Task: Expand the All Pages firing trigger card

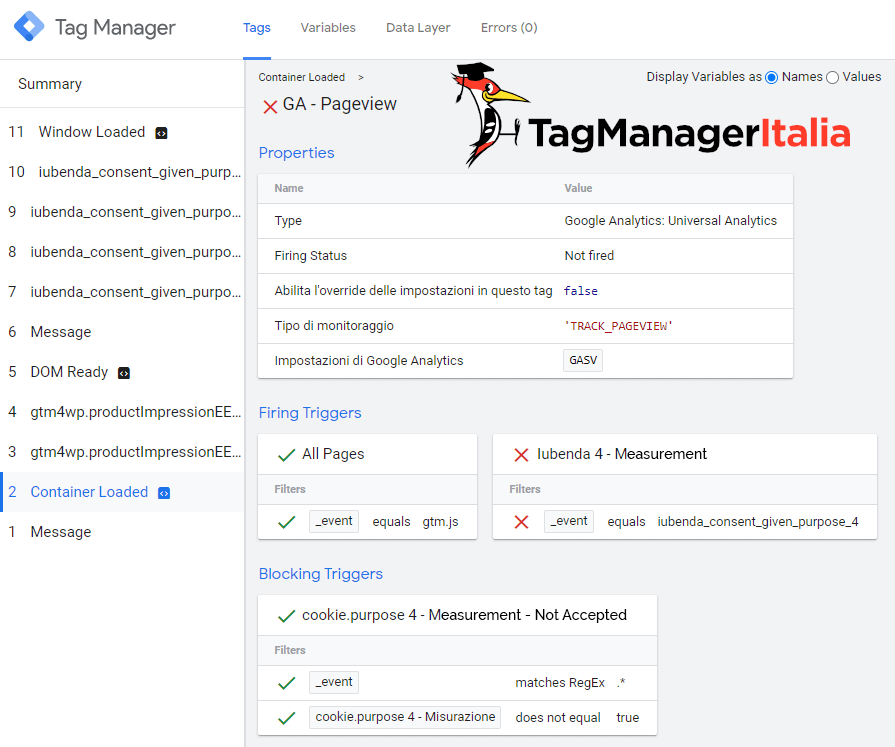Action: pyautogui.click(x=367, y=454)
